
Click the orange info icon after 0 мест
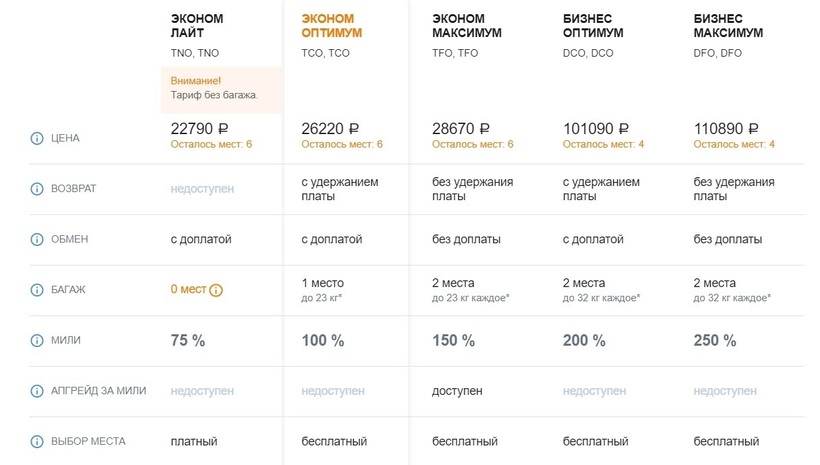point(216,290)
